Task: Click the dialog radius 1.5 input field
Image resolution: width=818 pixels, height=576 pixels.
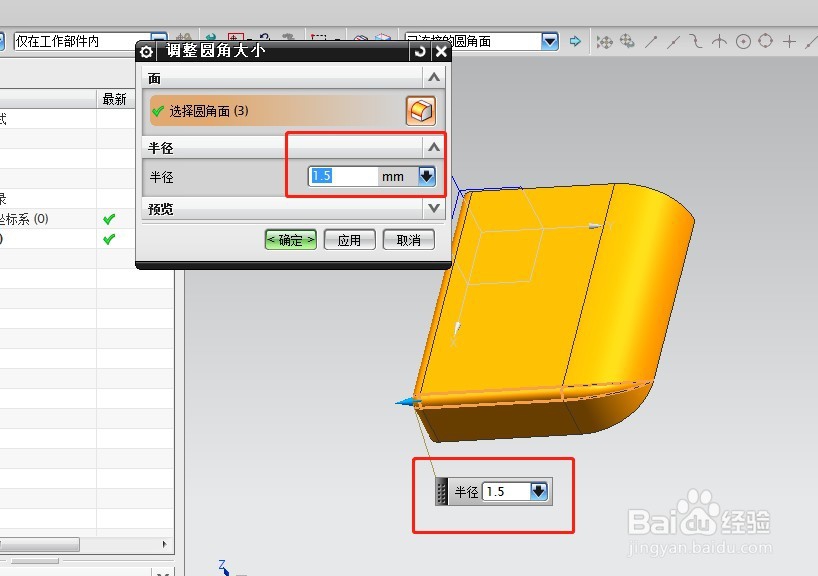Action: [x=343, y=176]
